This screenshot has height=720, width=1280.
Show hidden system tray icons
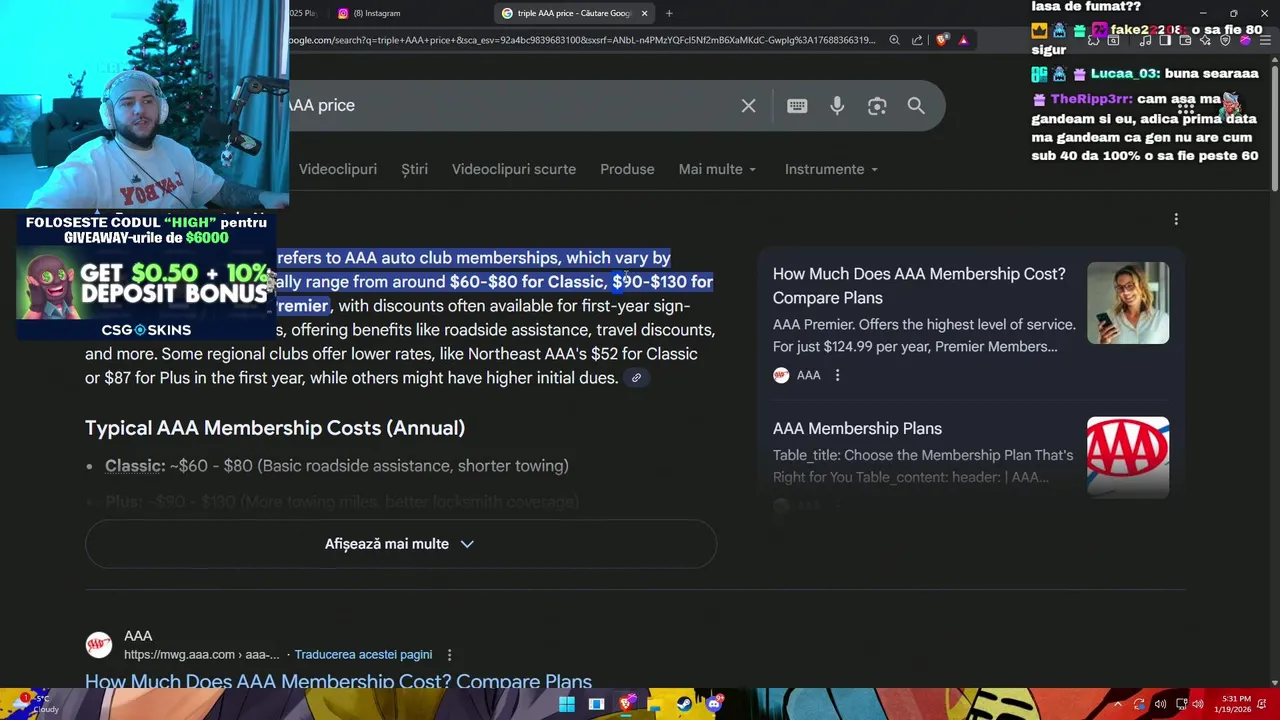click(x=1118, y=704)
